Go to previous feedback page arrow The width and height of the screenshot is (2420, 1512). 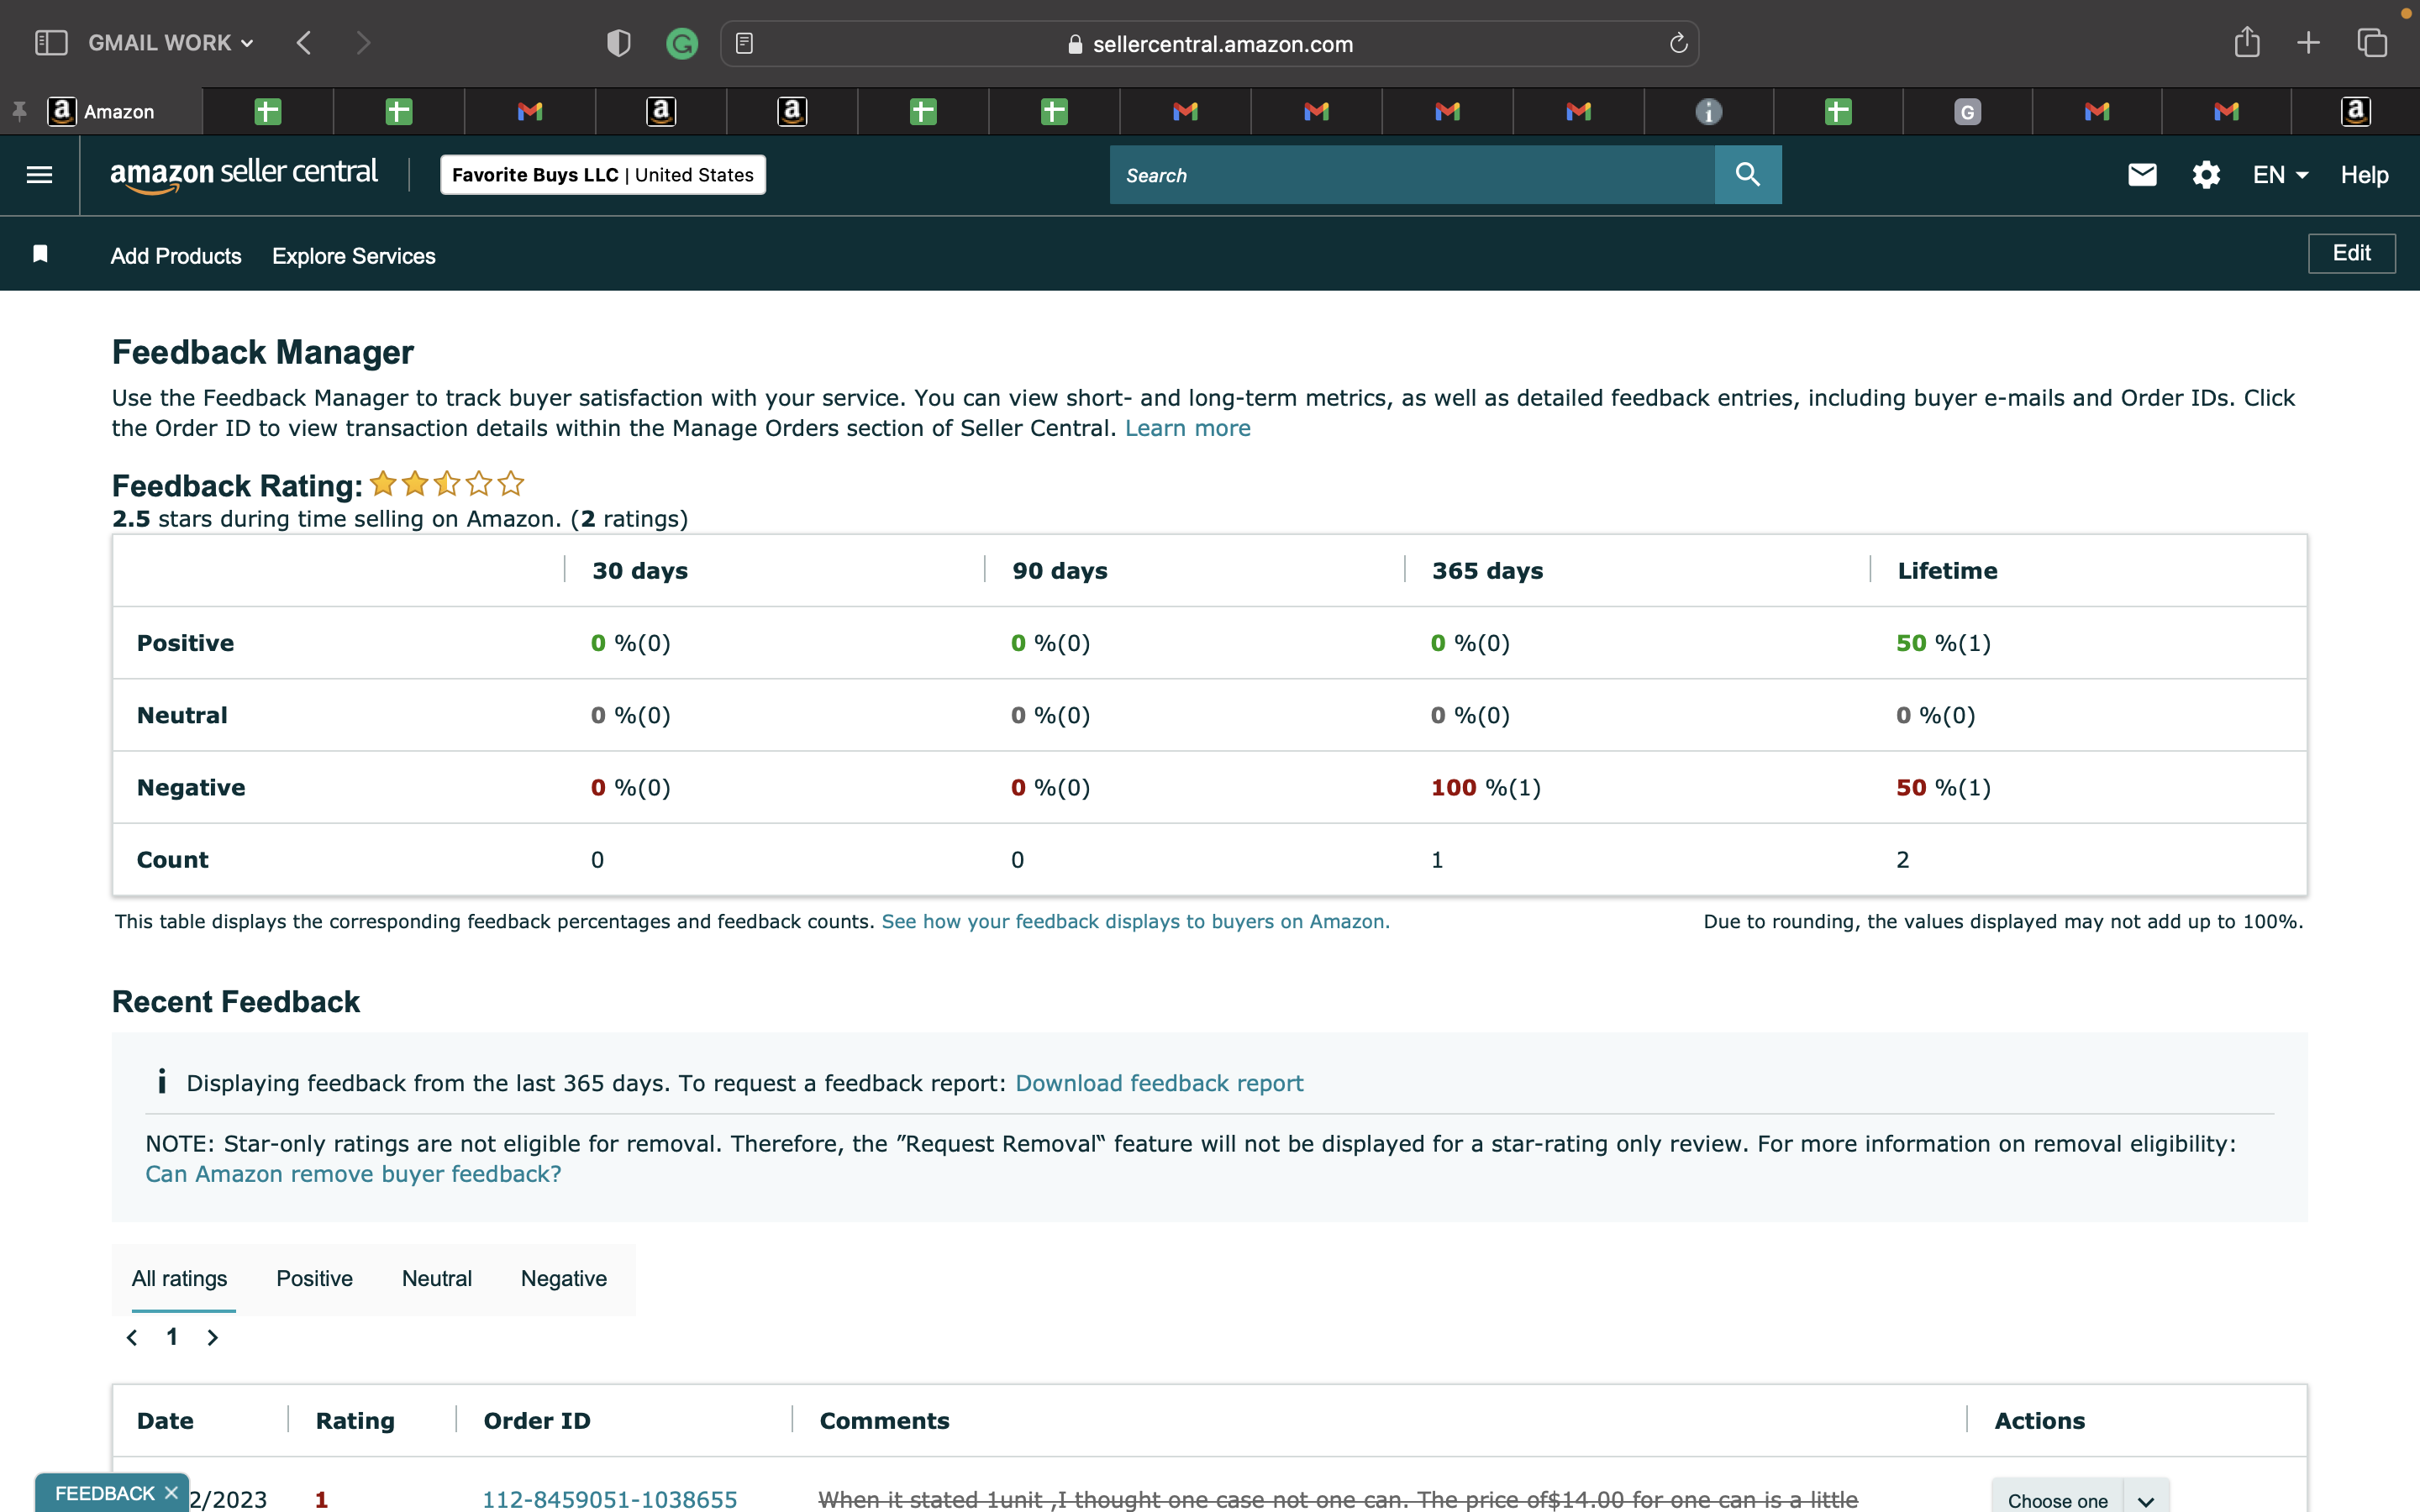[132, 1337]
